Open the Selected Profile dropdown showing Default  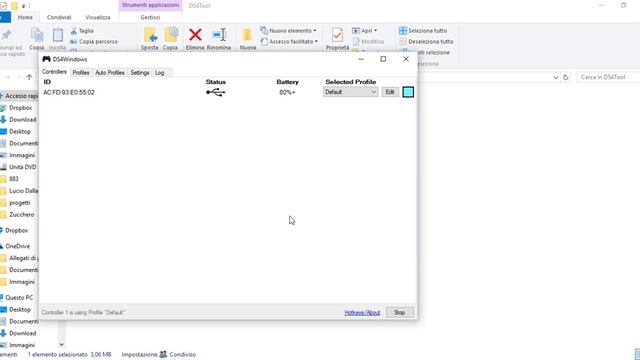click(x=351, y=92)
